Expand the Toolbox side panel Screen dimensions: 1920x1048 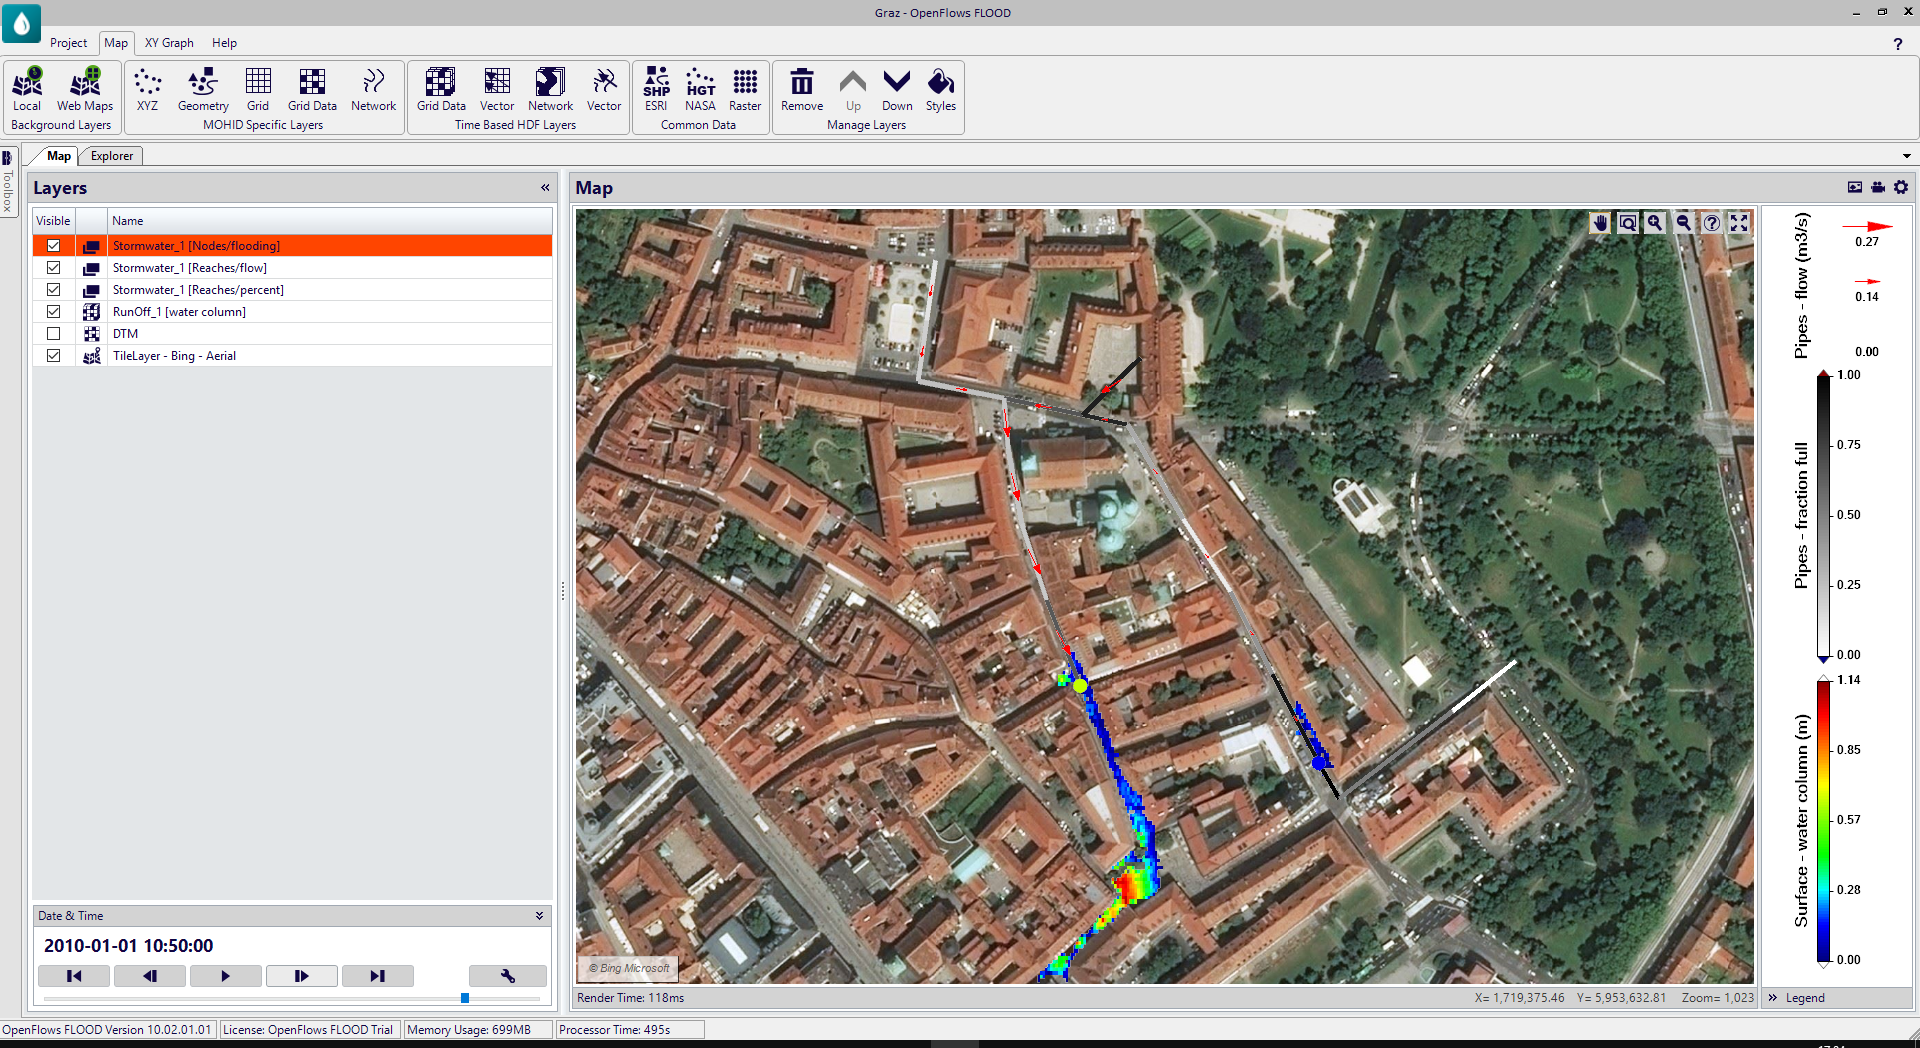click(x=7, y=182)
